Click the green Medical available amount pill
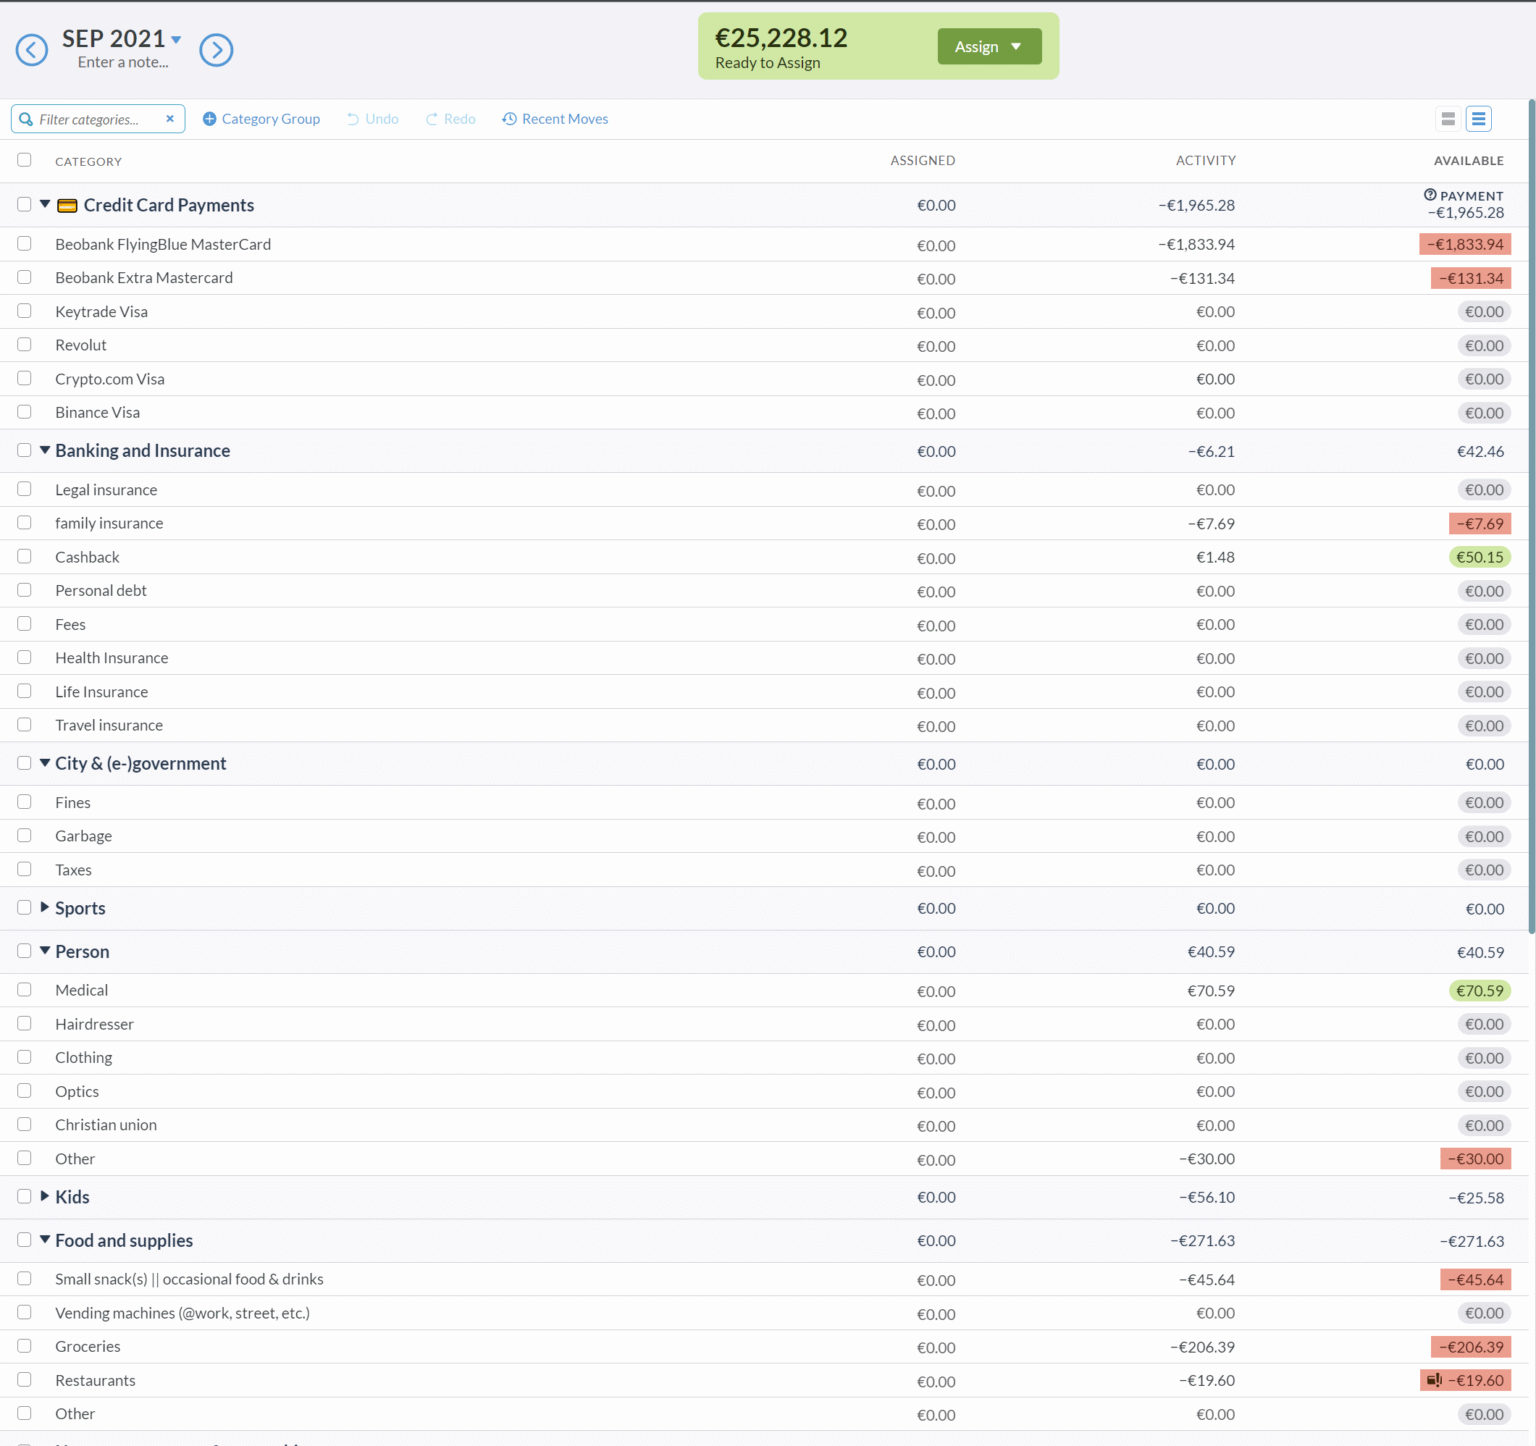 [1479, 991]
